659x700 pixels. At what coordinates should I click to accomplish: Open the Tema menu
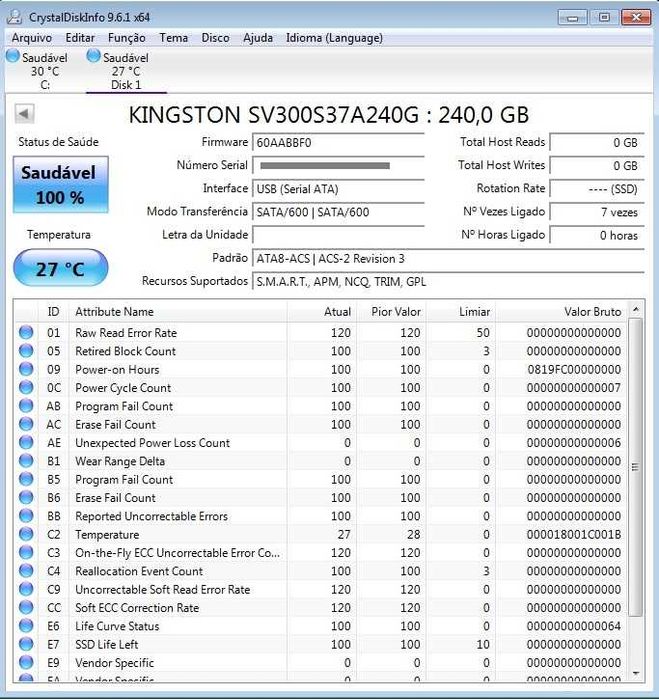174,38
